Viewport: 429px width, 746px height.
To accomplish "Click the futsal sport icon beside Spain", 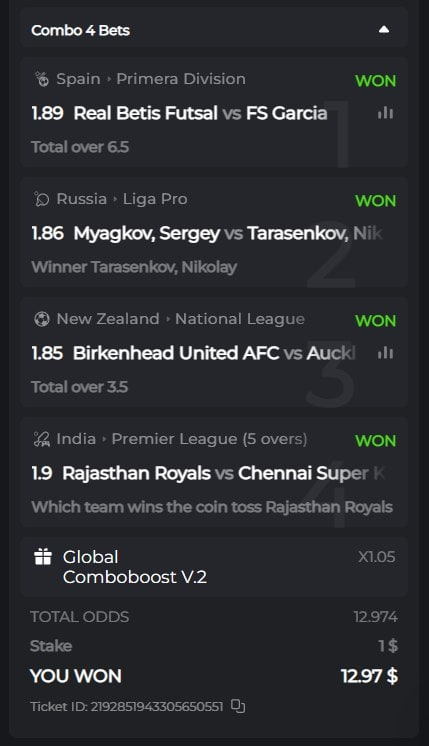I will pyautogui.click(x=42, y=79).
